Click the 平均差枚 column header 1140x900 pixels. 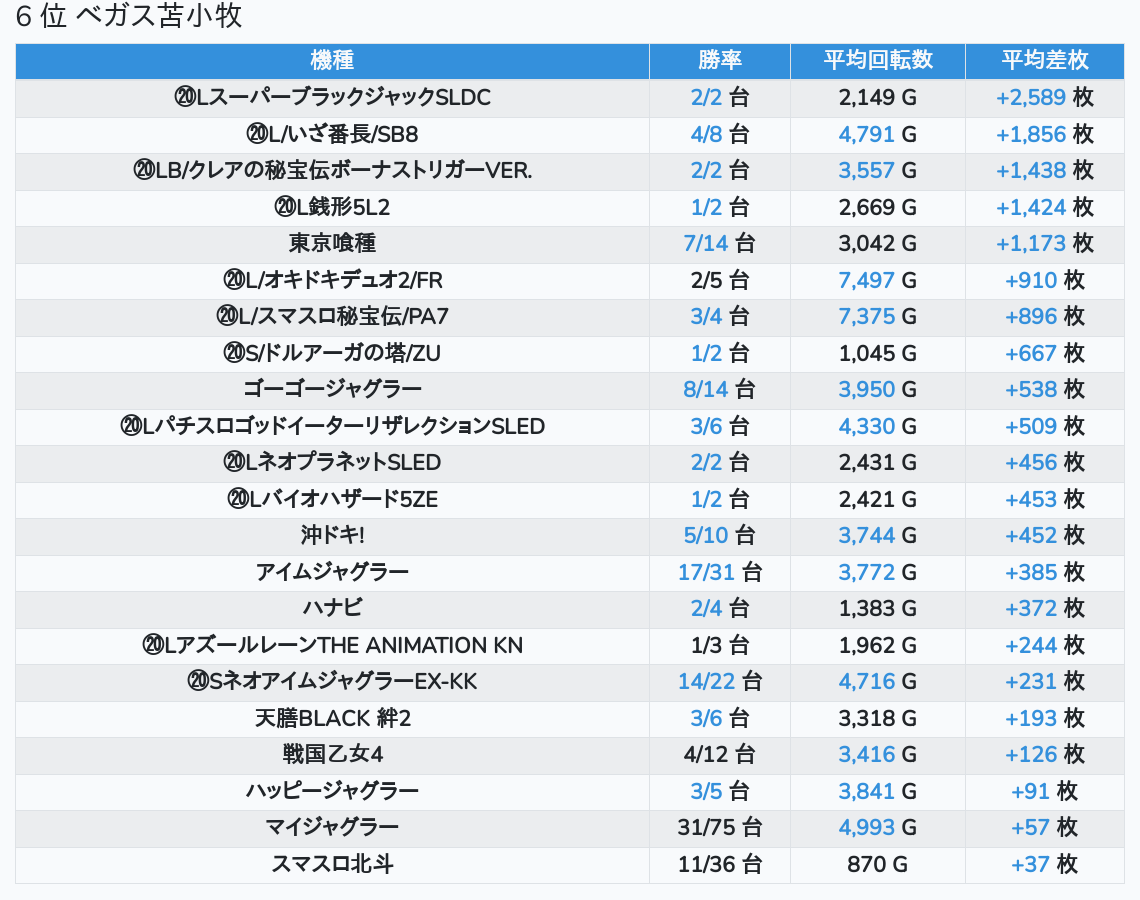coord(1044,60)
